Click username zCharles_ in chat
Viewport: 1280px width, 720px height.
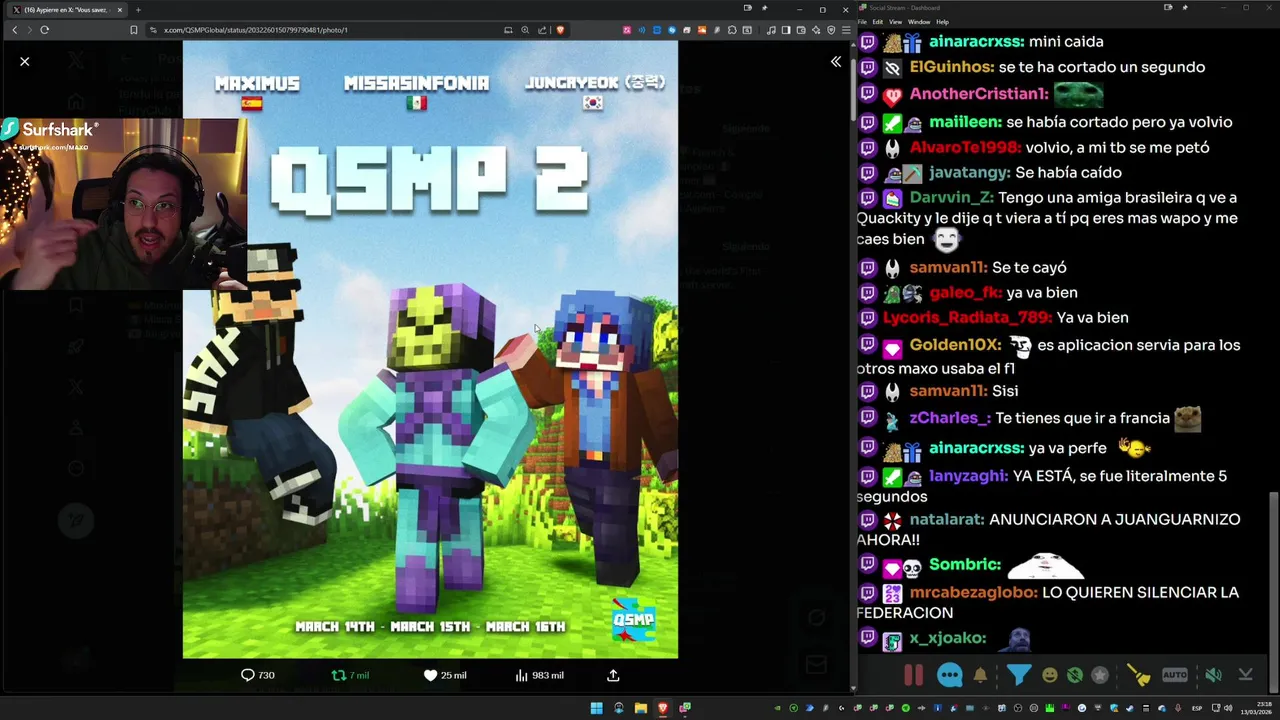click(950, 418)
